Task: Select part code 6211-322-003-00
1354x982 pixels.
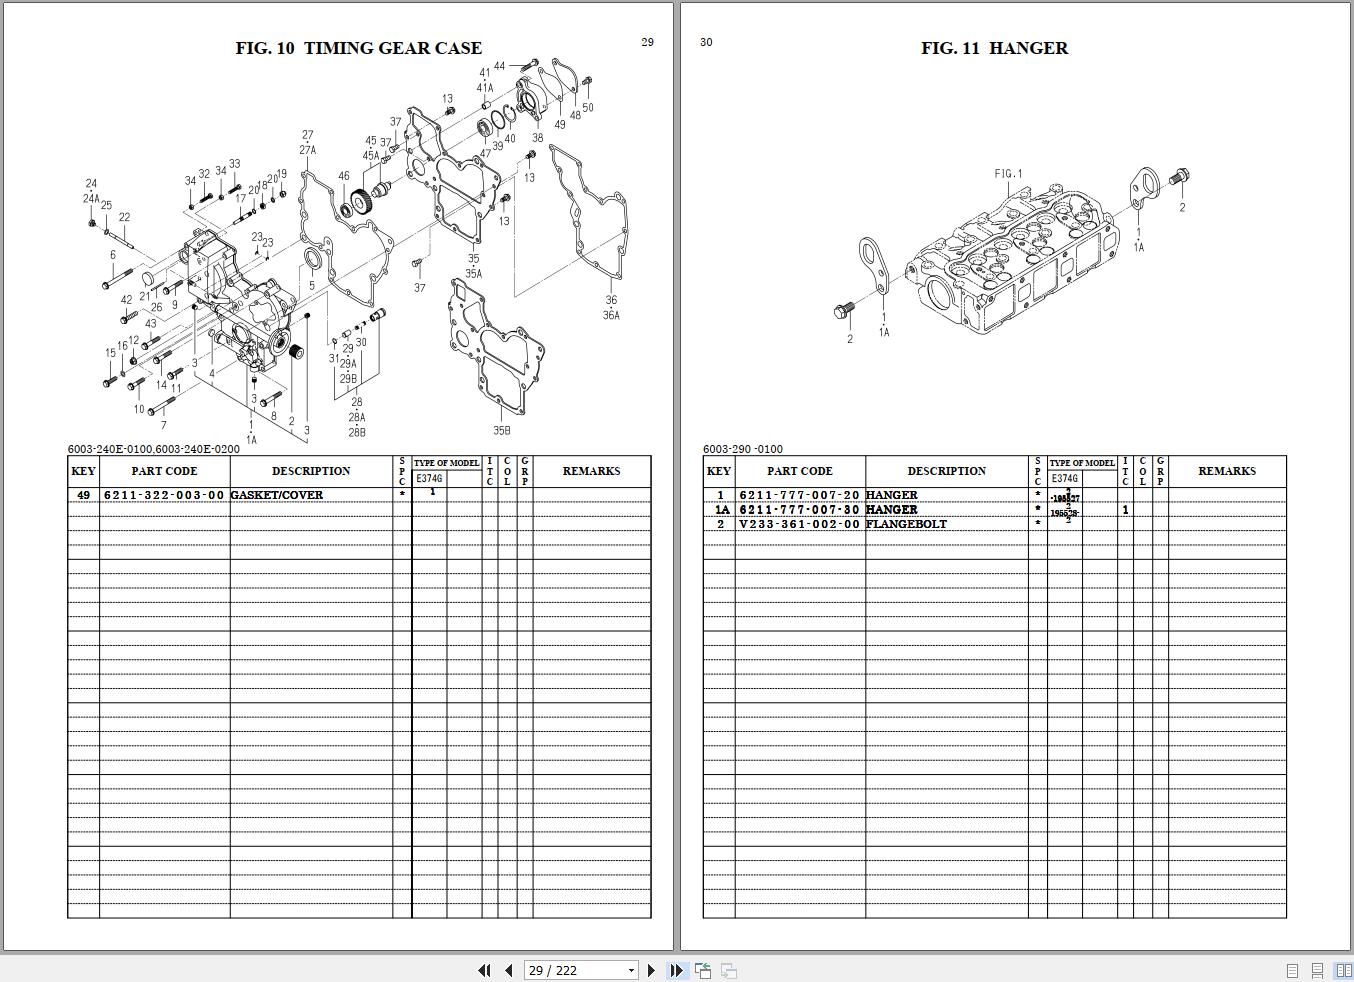Action: [x=164, y=495]
